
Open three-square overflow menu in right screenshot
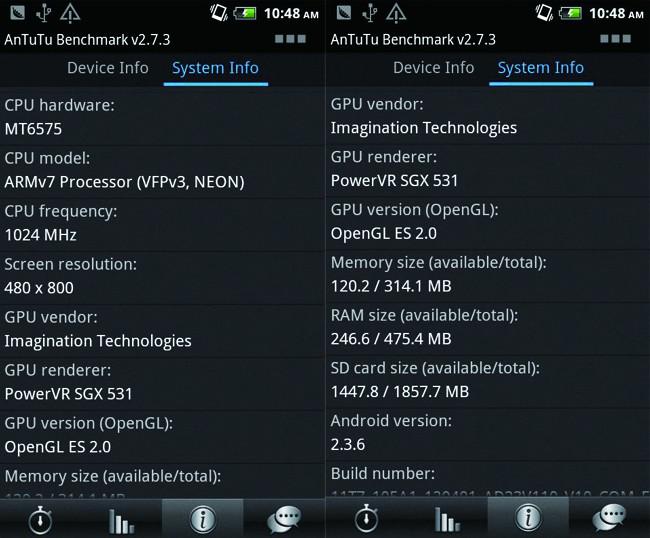click(x=616, y=39)
